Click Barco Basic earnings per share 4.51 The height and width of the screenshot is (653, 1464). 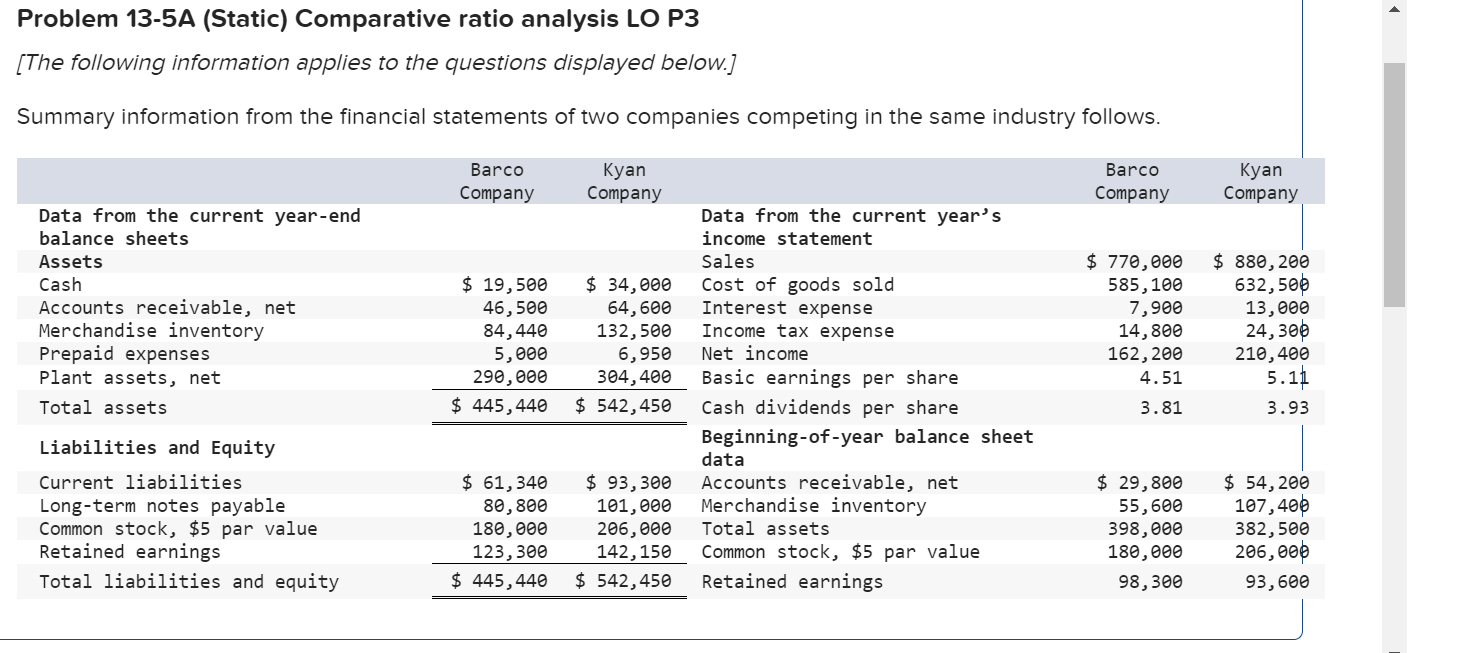[x=1161, y=378]
